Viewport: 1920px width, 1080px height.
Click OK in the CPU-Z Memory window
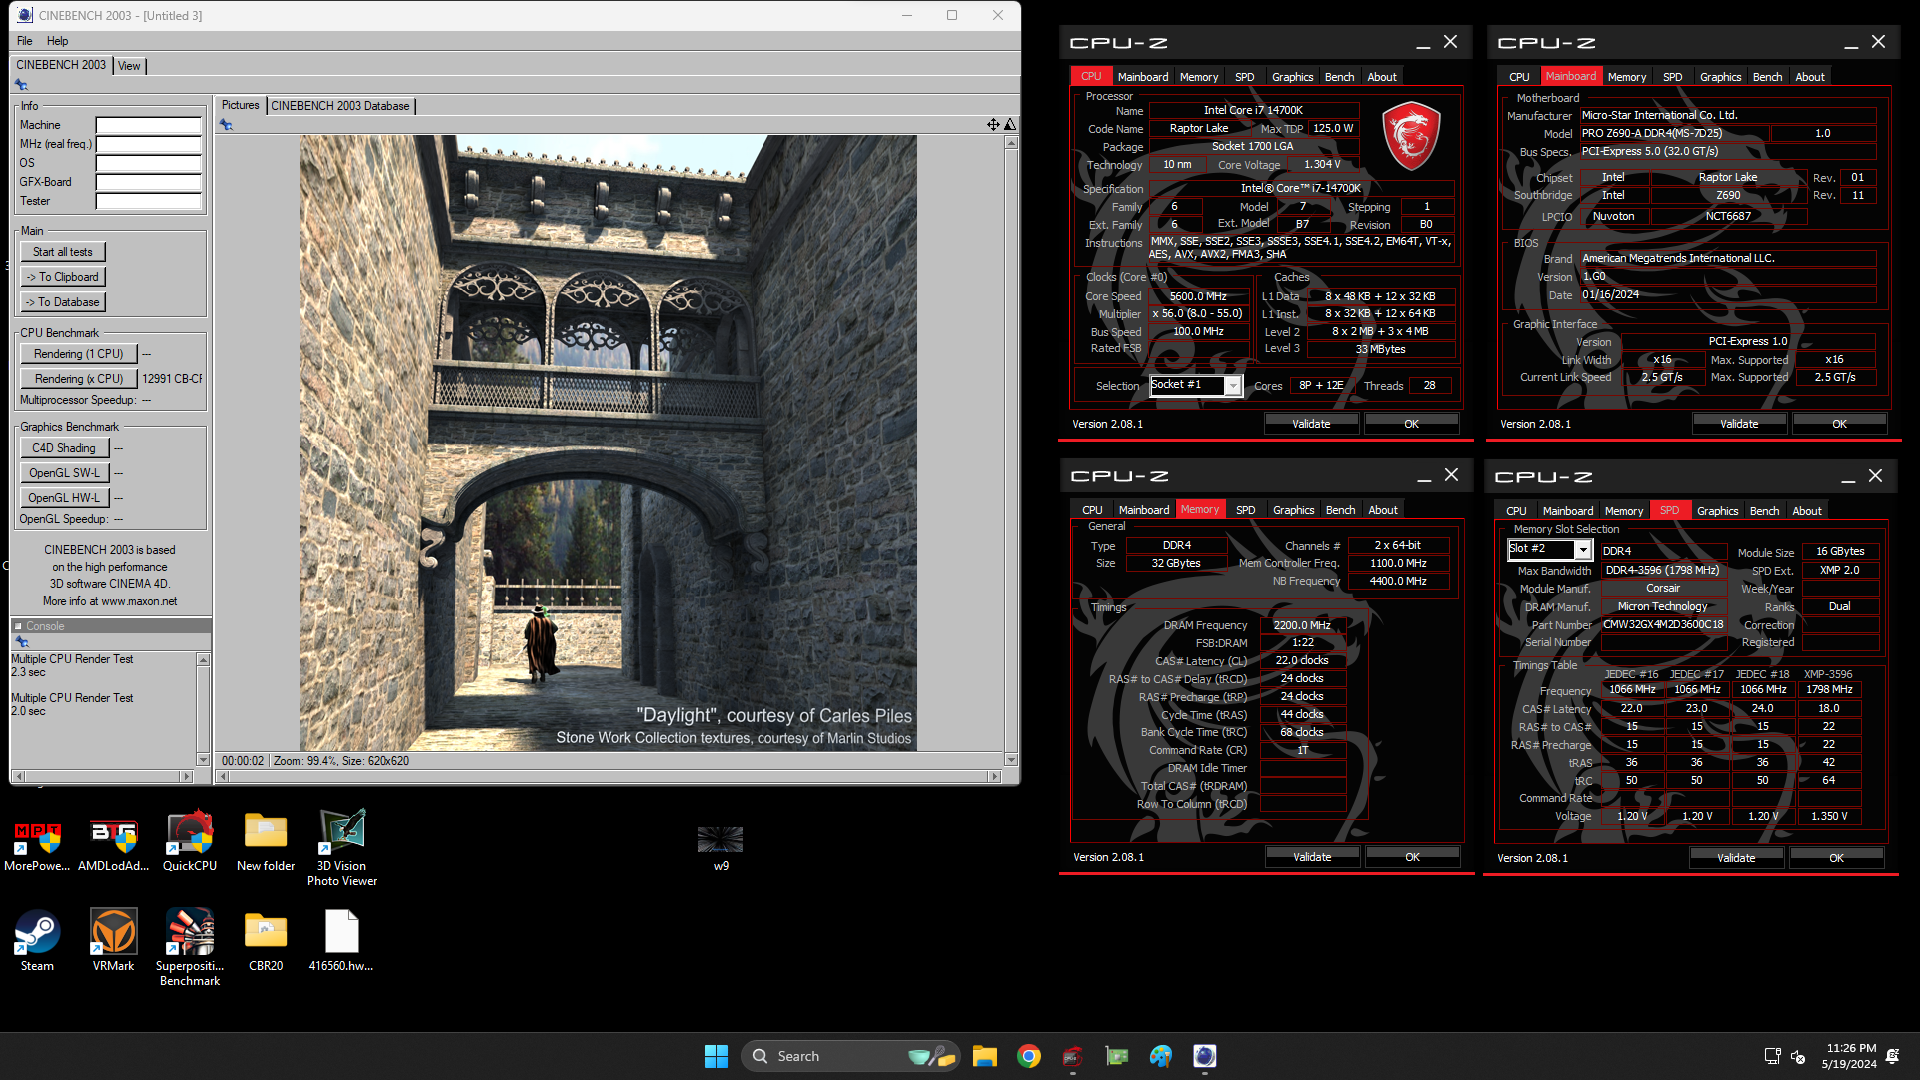[x=1412, y=857]
